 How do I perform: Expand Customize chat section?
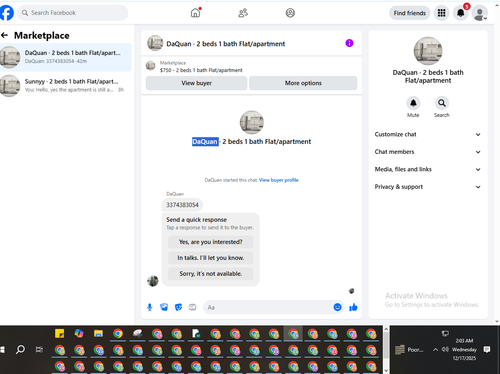(428, 134)
